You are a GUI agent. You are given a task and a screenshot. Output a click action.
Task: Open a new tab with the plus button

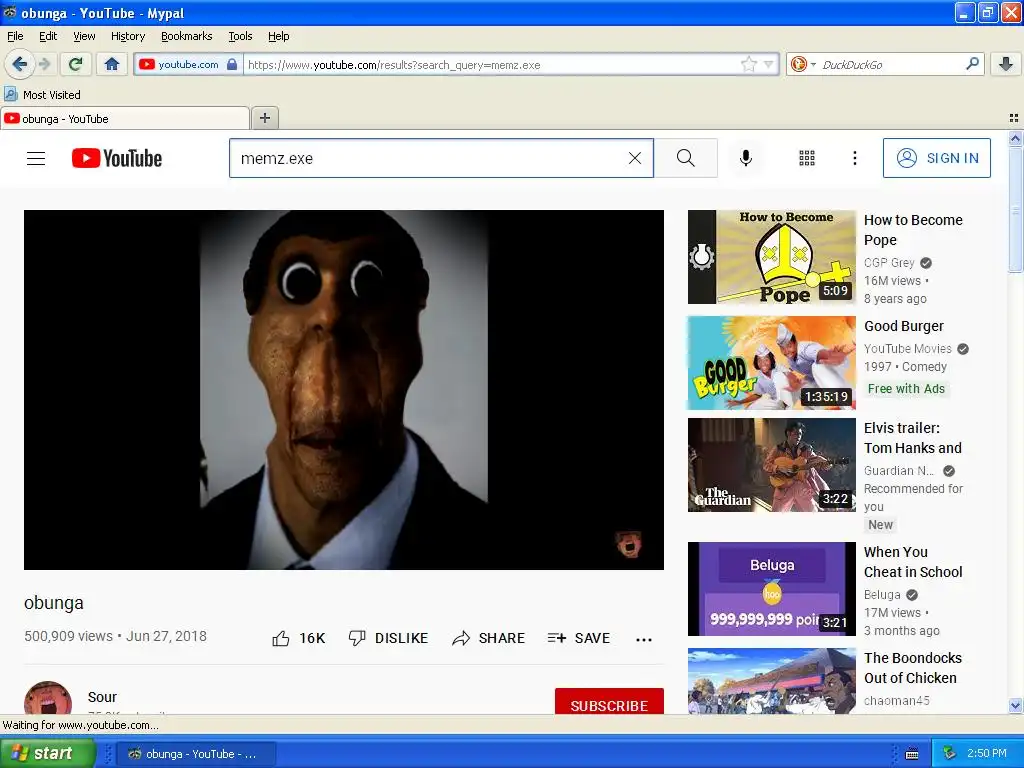[264, 118]
